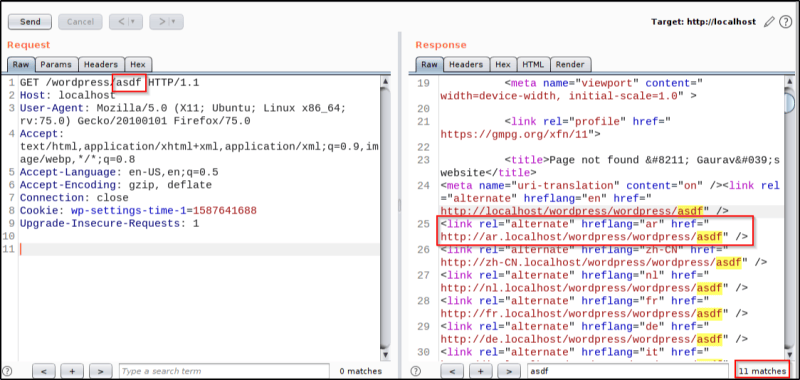The width and height of the screenshot is (800, 380).
Task: Click response search next match button
Action: coord(508,371)
